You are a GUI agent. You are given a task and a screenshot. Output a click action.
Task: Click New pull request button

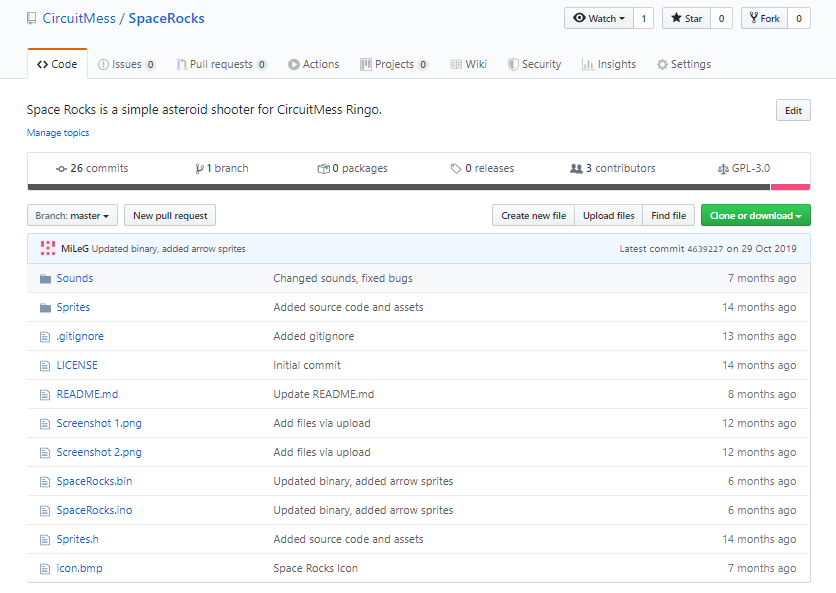point(170,215)
